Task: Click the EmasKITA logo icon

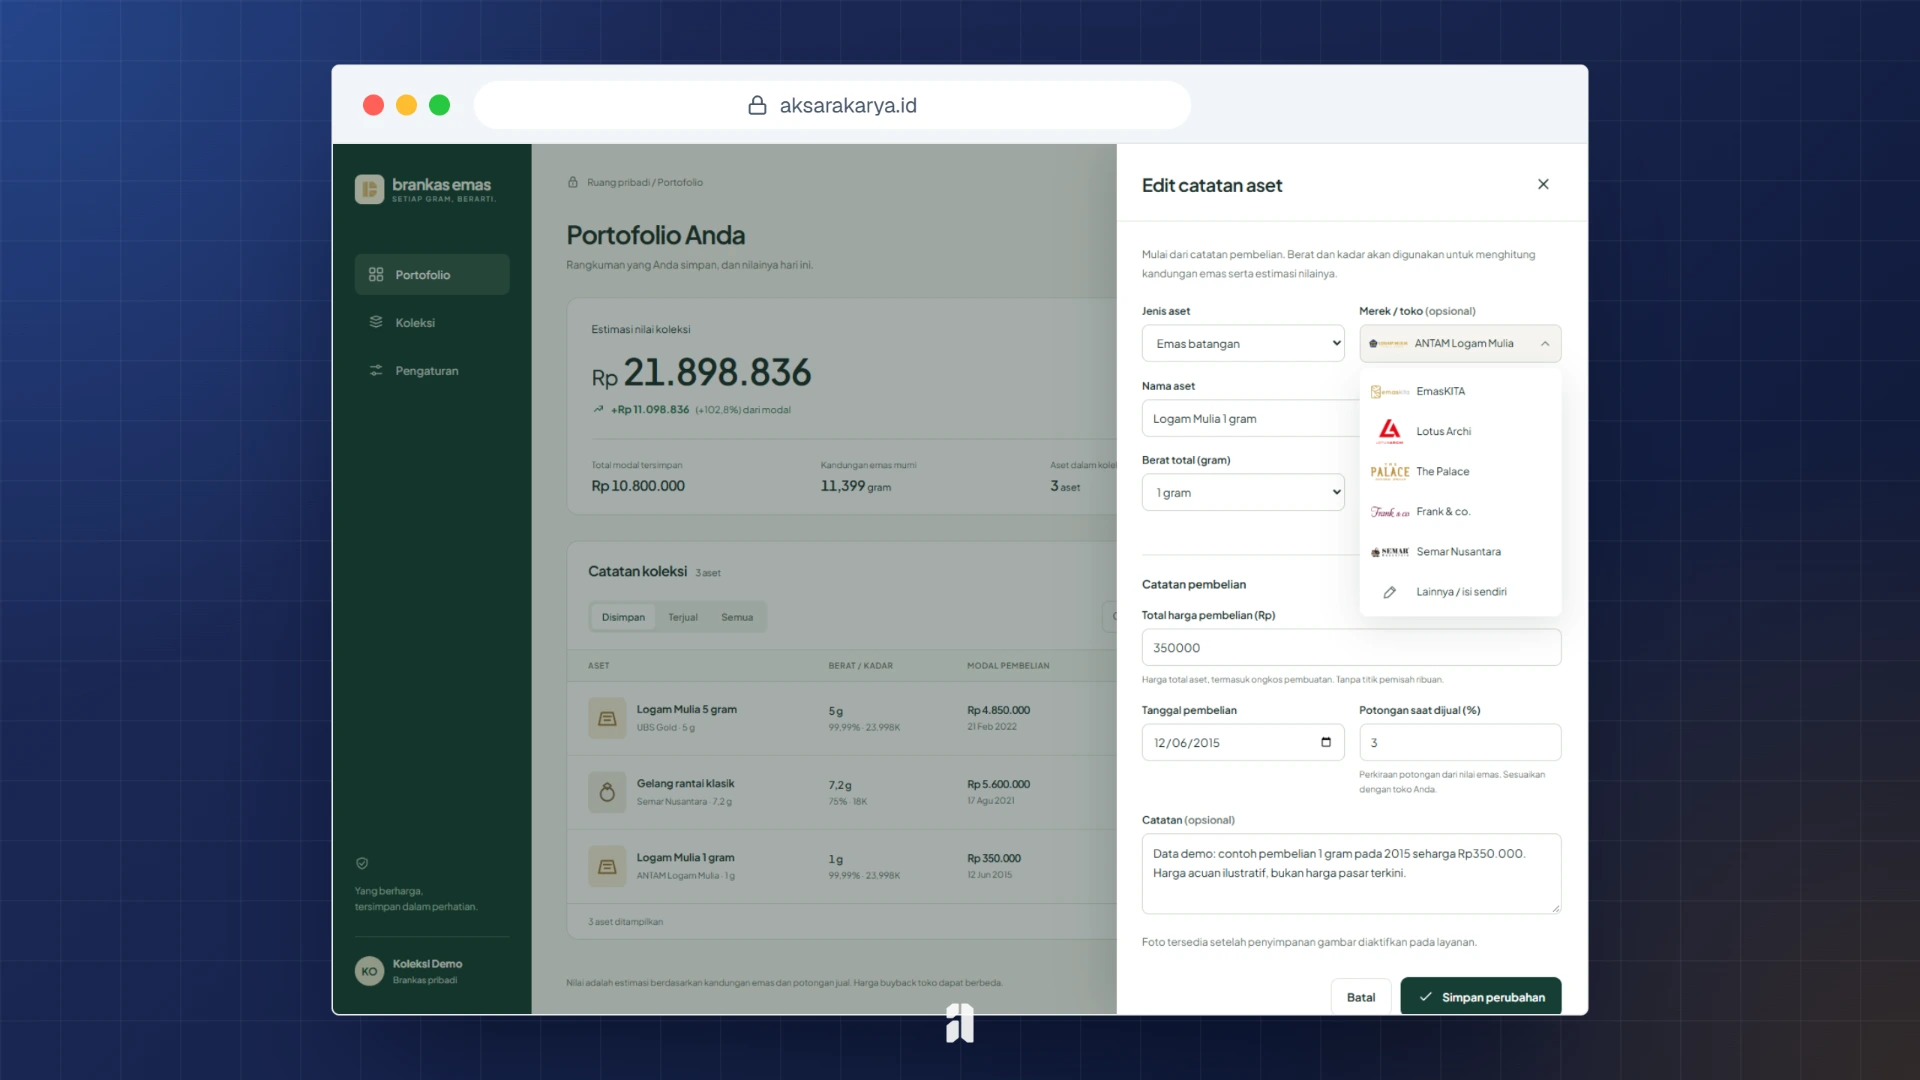Action: pos(1390,391)
